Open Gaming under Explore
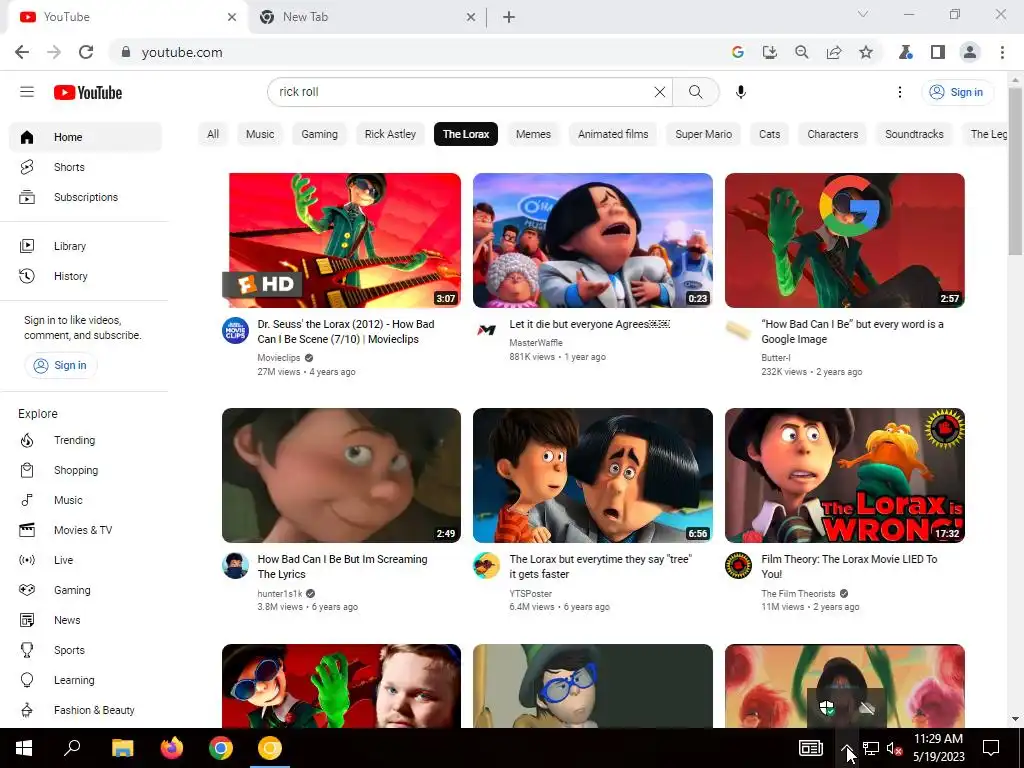Viewport: 1024px width, 768px height. (86, 590)
